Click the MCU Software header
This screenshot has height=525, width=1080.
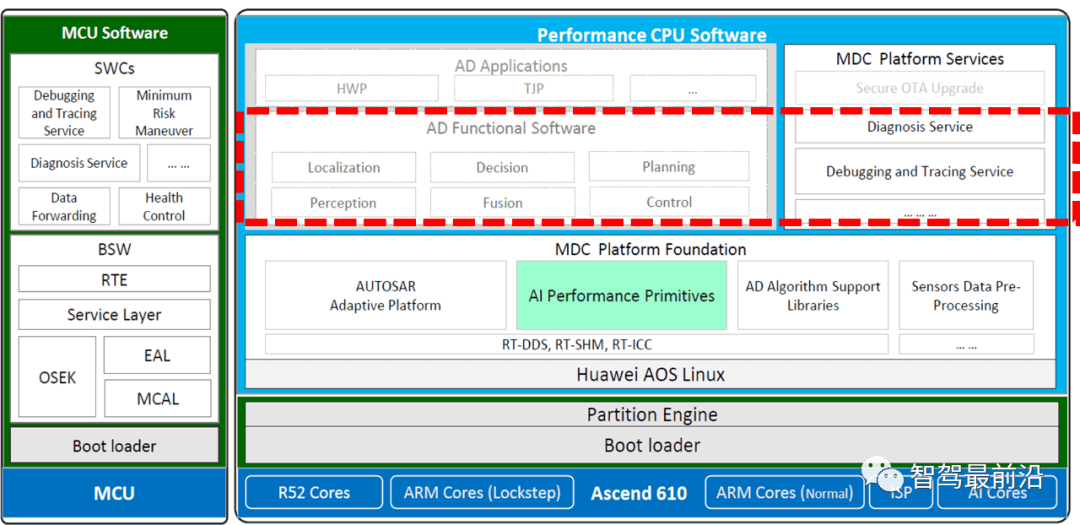(114, 32)
